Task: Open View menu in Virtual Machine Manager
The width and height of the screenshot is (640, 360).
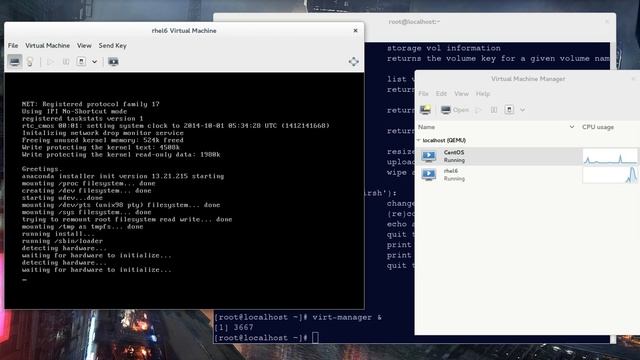Action: (x=462, y=93)
